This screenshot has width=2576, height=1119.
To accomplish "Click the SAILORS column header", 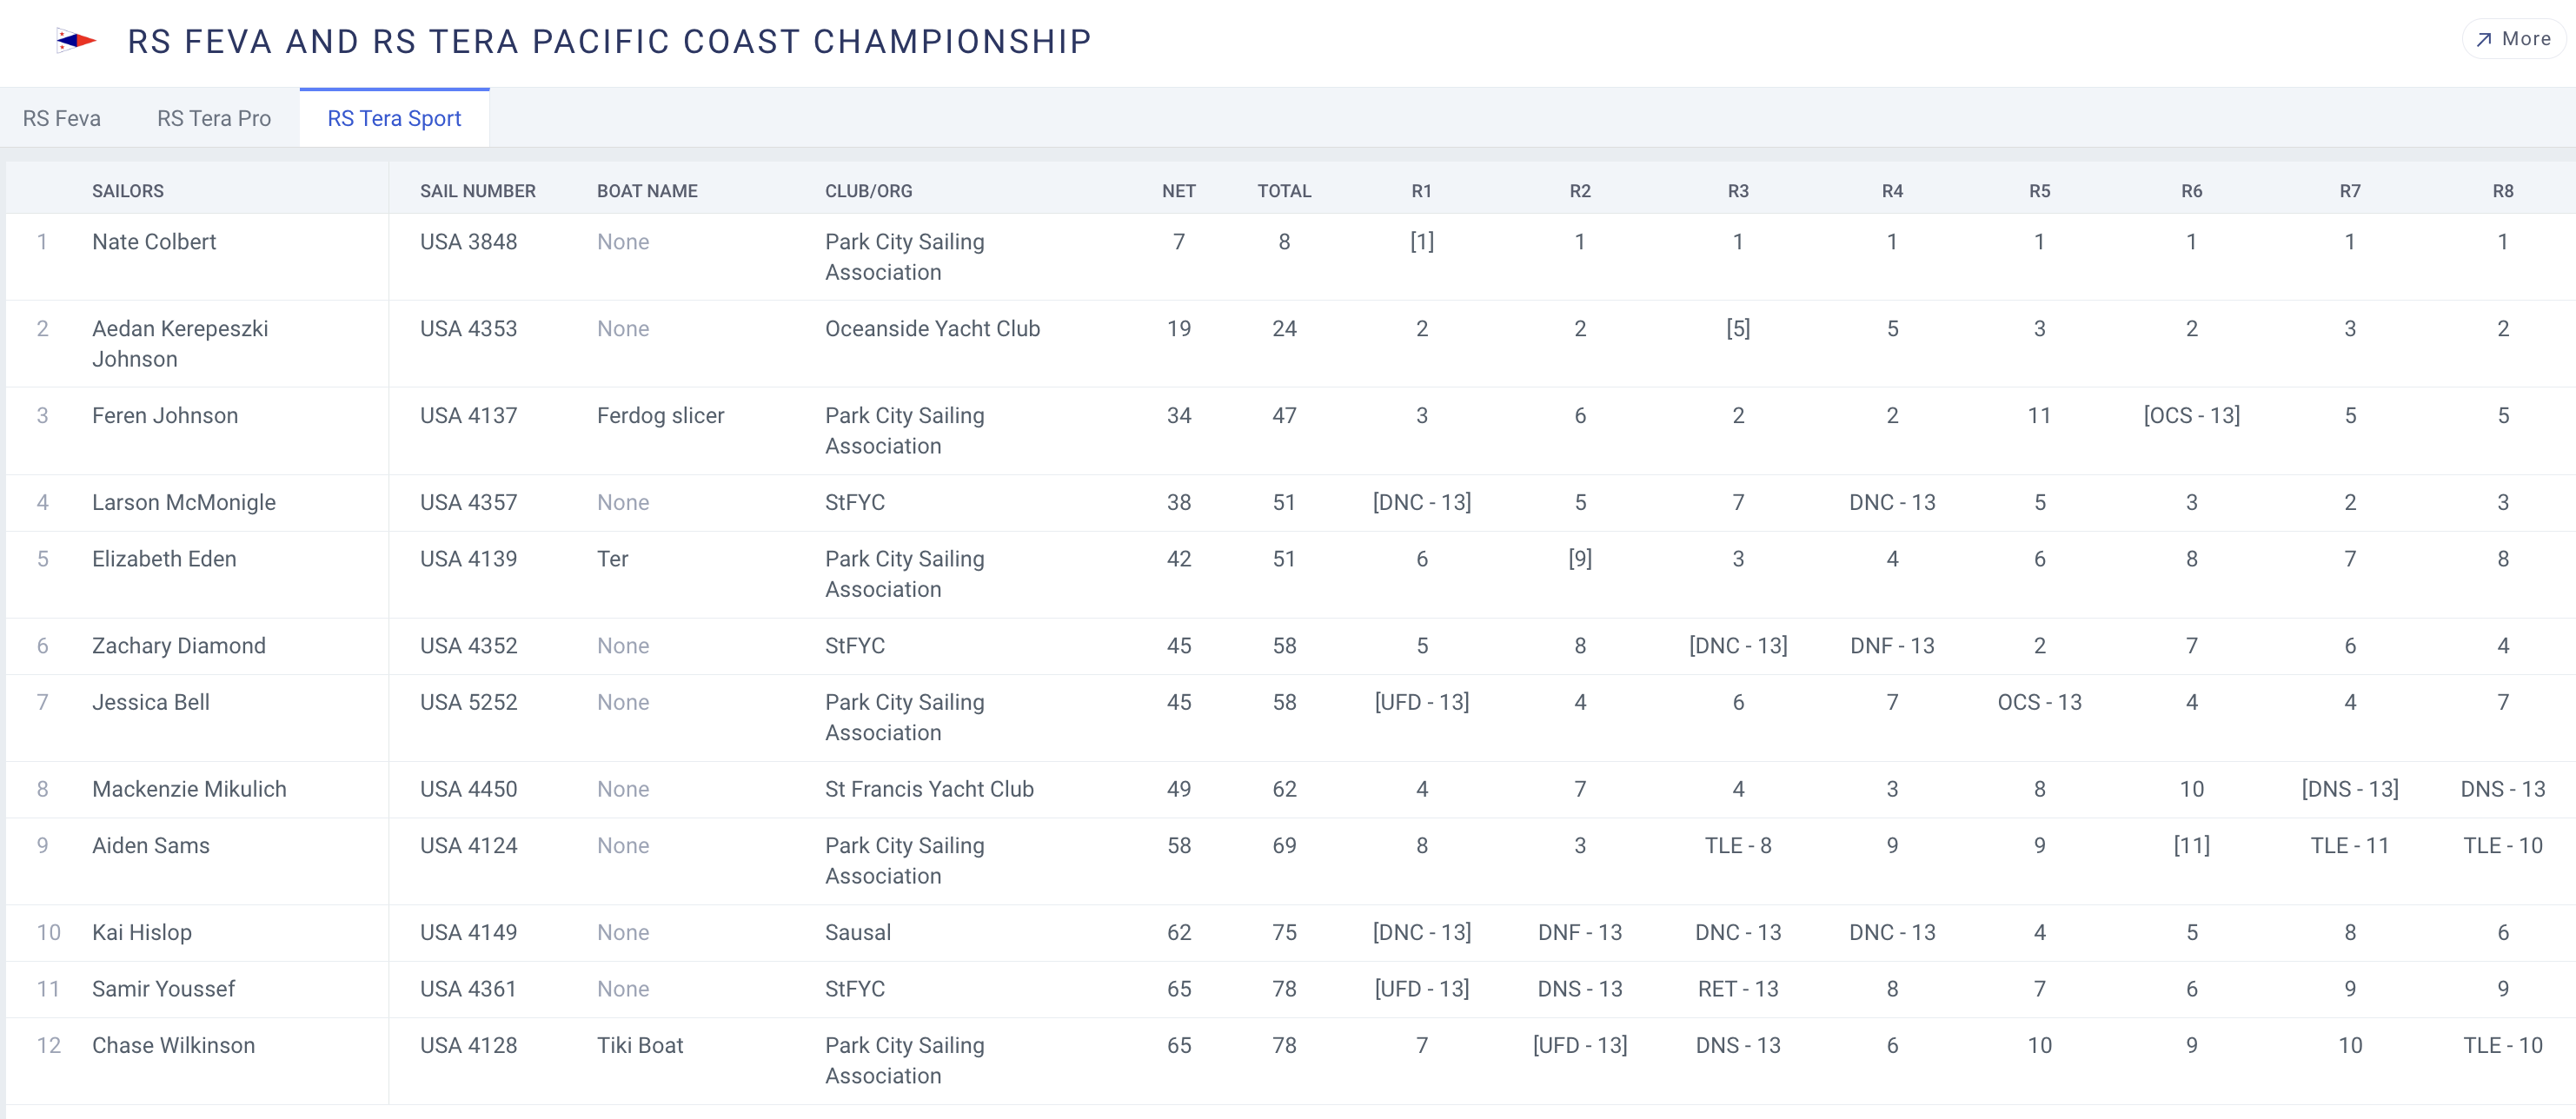I will click(x=128, y=191).
